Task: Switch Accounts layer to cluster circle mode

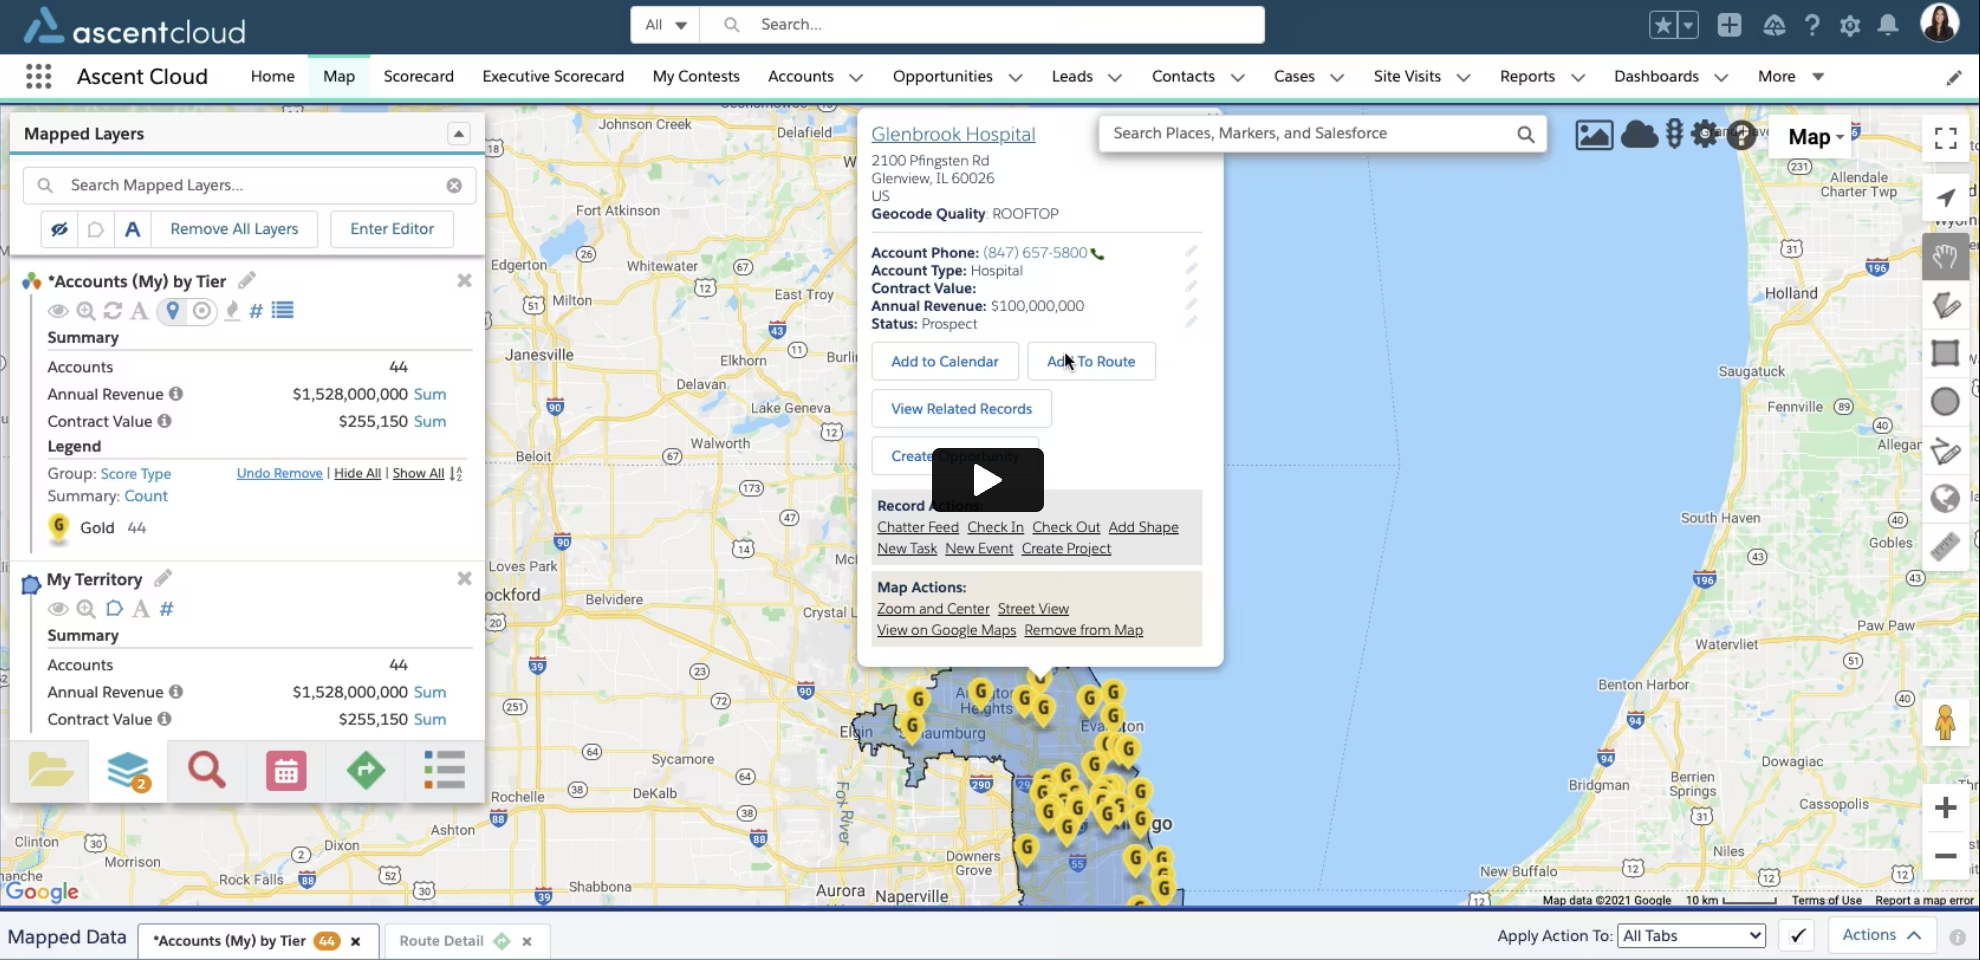Action: pyautogui.click(x=202, y=311)
